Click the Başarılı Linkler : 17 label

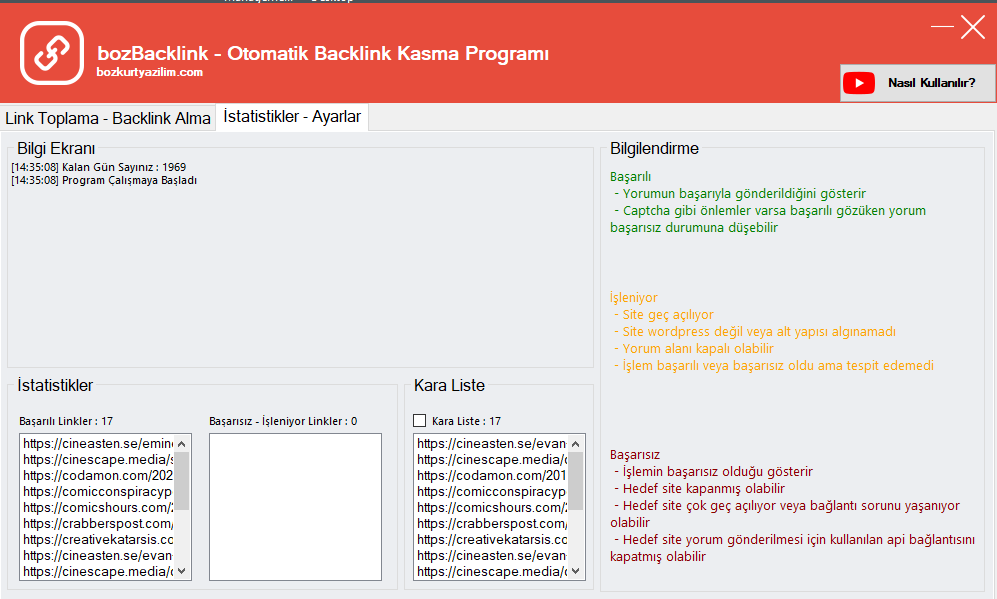pyautogui.click(x=66, y=421)
